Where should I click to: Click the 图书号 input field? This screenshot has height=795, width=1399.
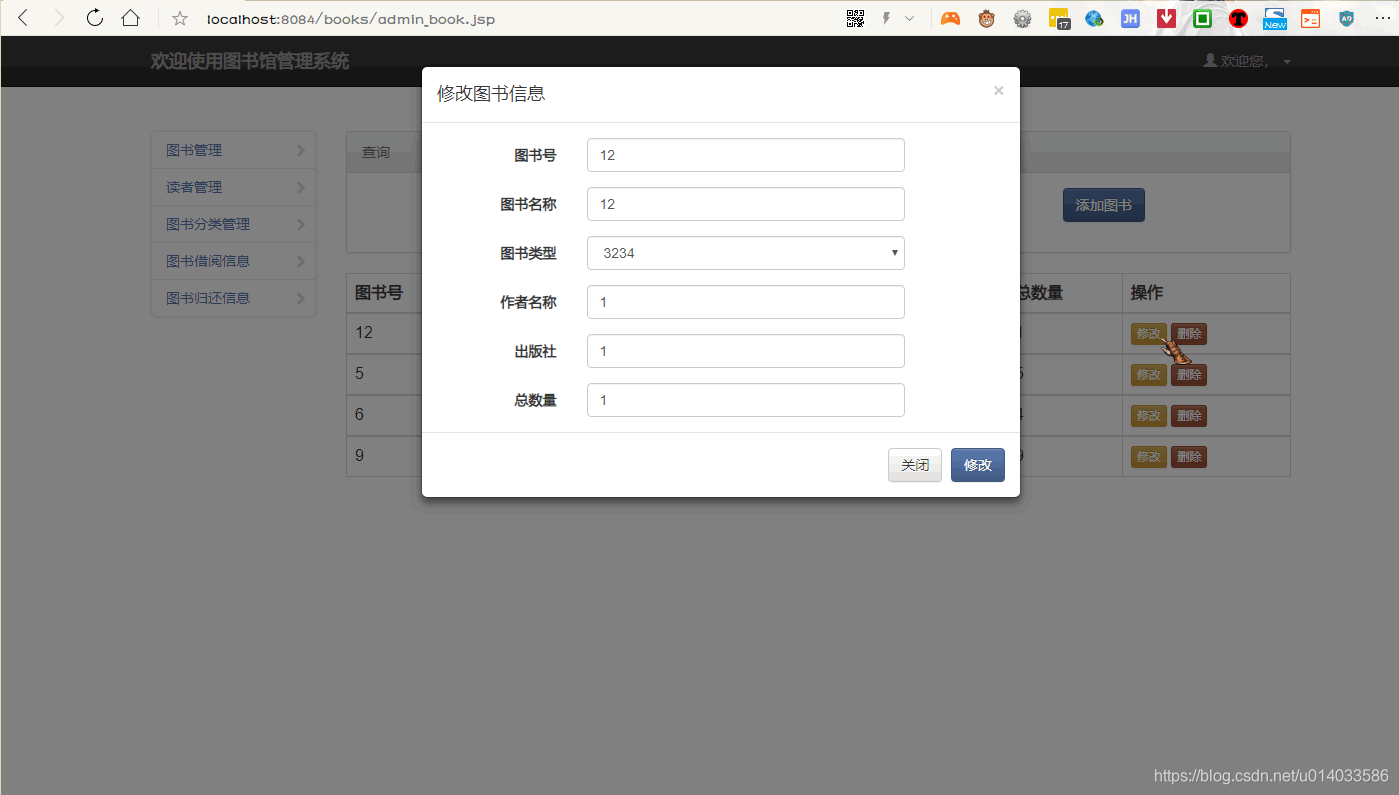point(746,155)
